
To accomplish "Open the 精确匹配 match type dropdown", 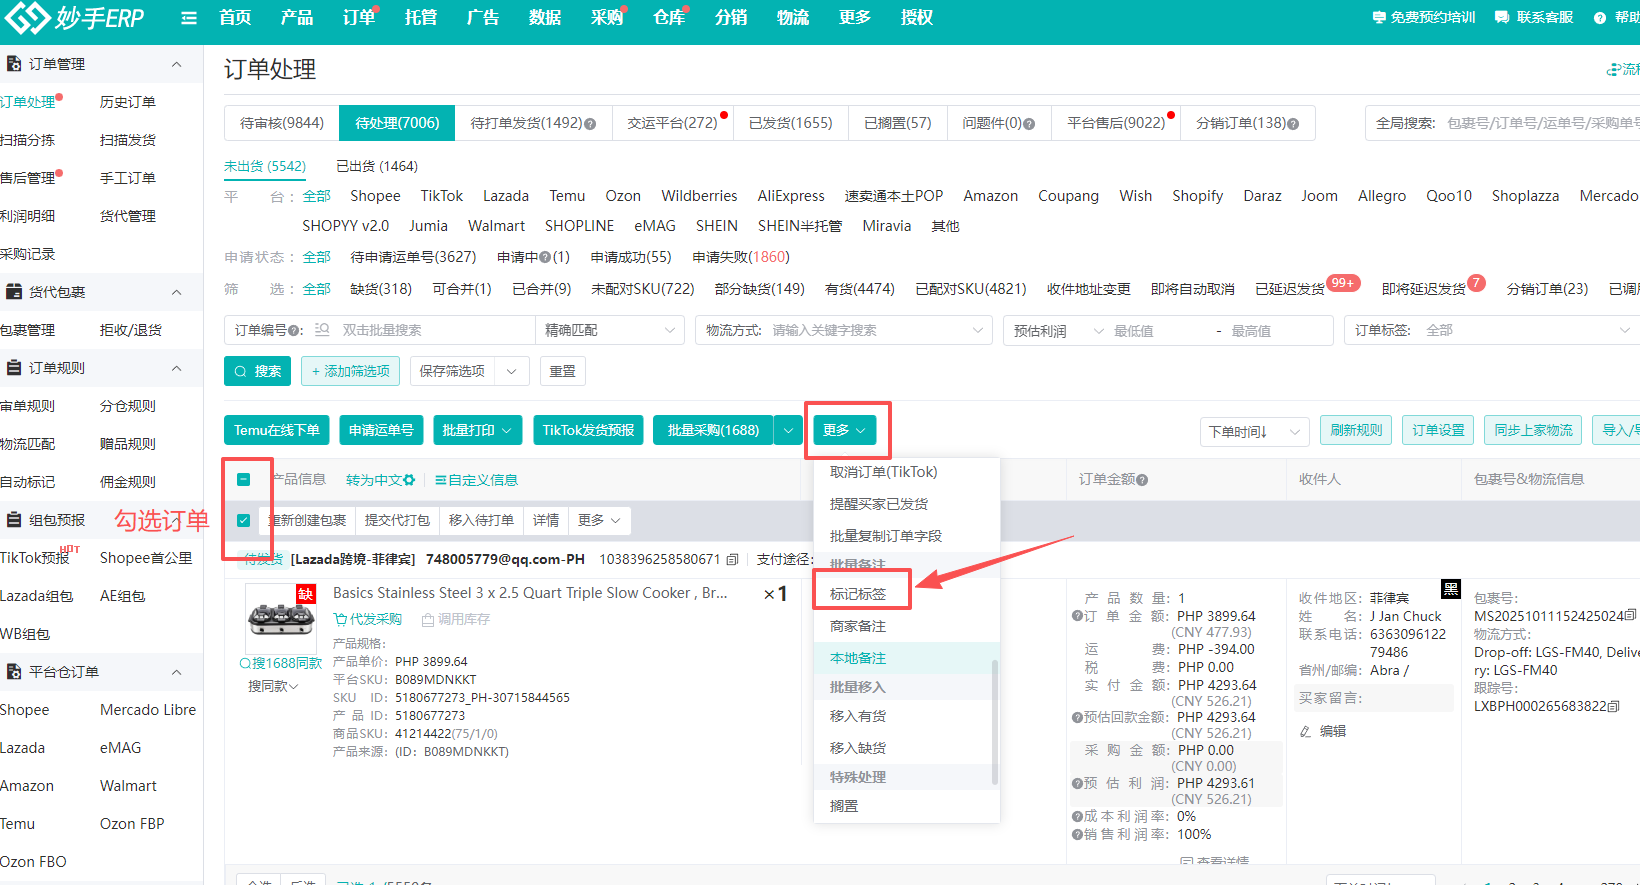I will (610, 330).
